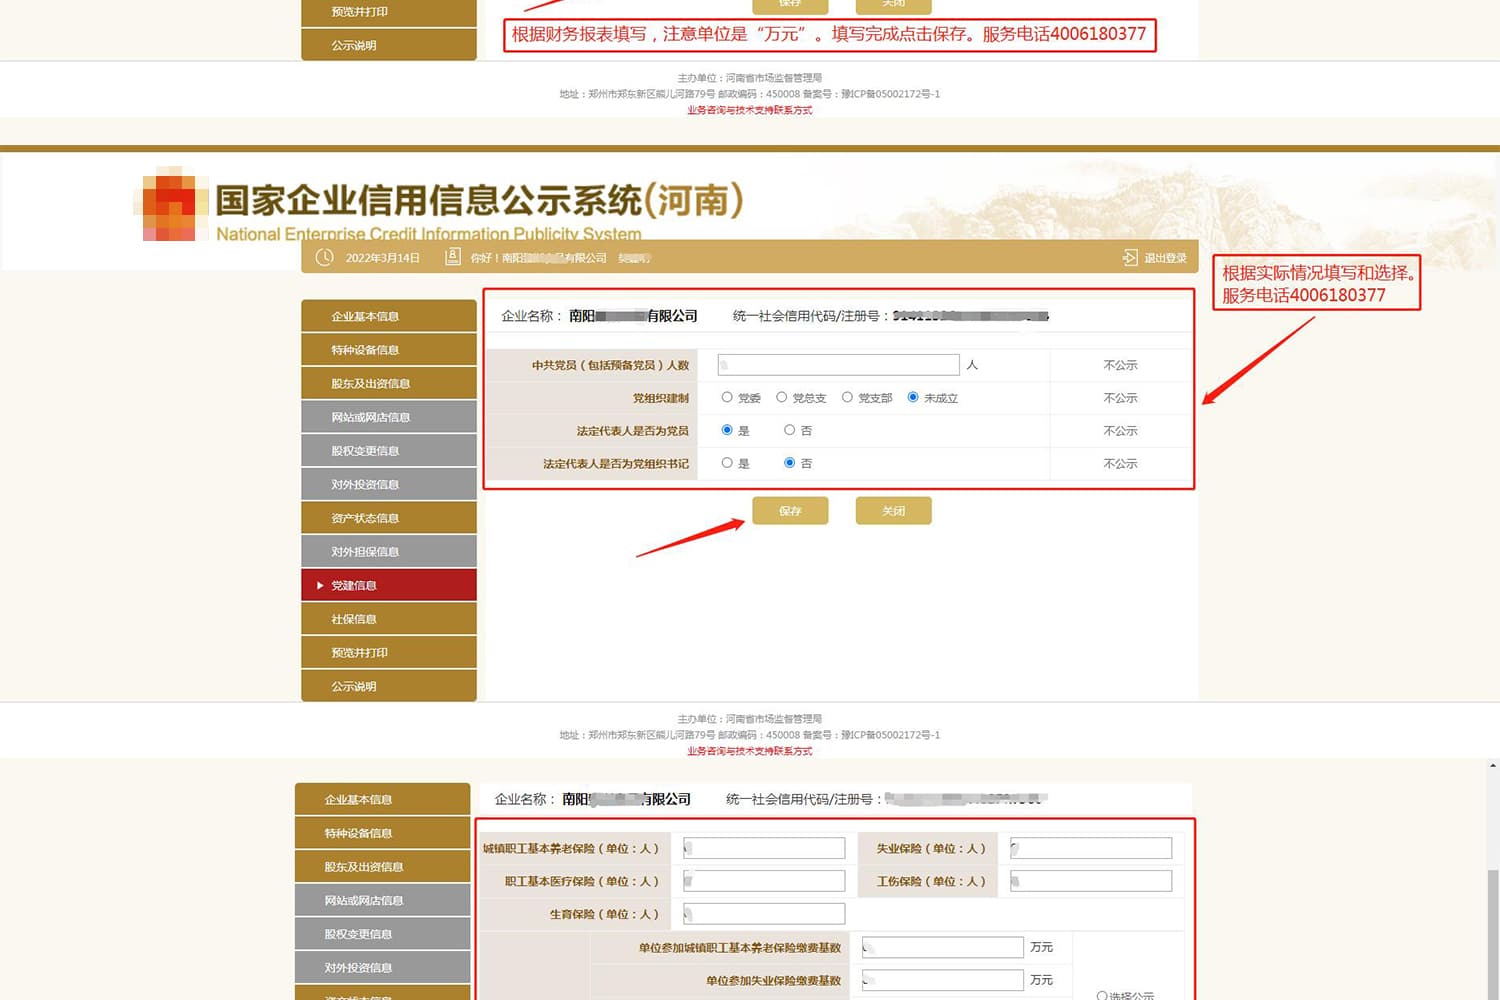Choose 党支部 for party organization type
The height and width of the screenshot is (1000, 1500).
[847, 398]
